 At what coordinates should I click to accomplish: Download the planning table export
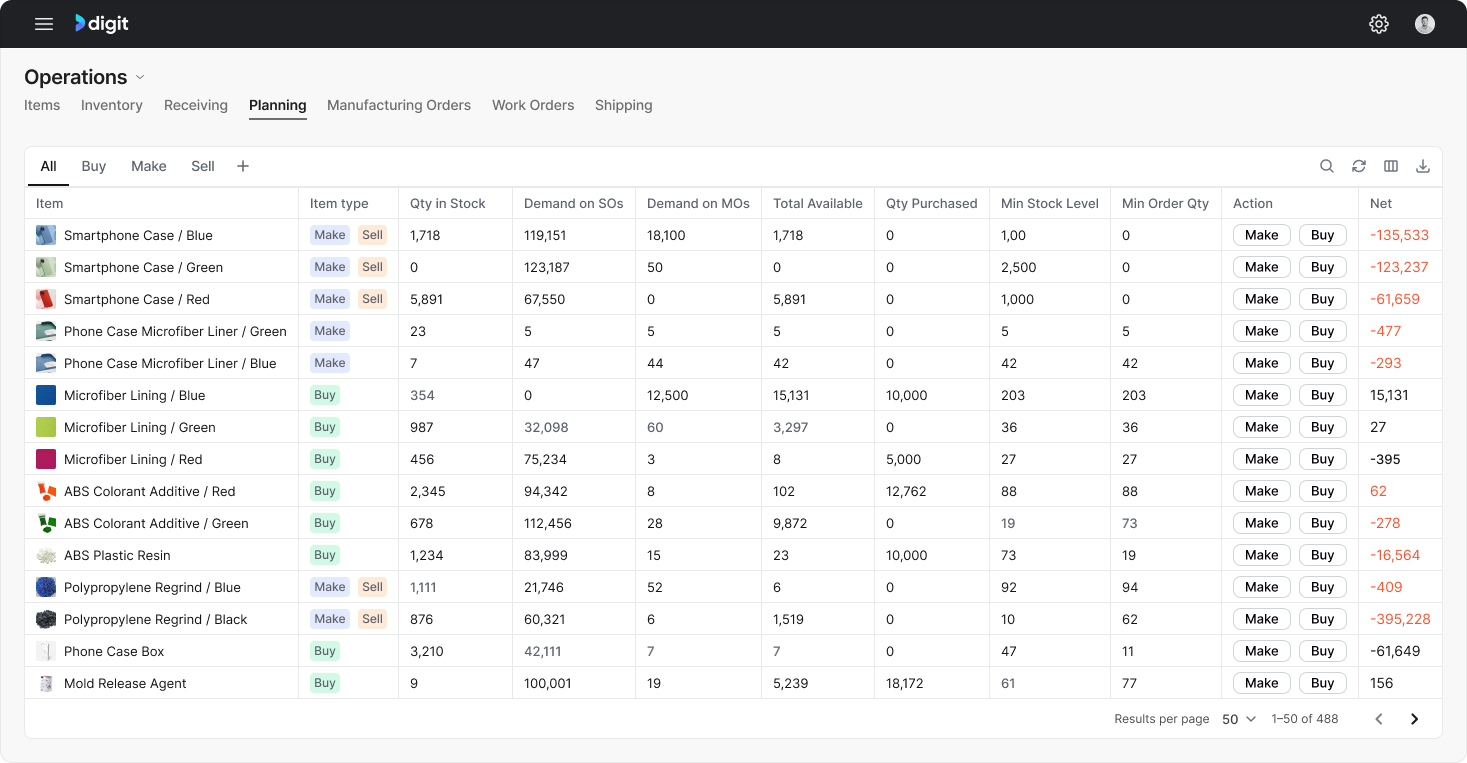[x=1423, y=166]
